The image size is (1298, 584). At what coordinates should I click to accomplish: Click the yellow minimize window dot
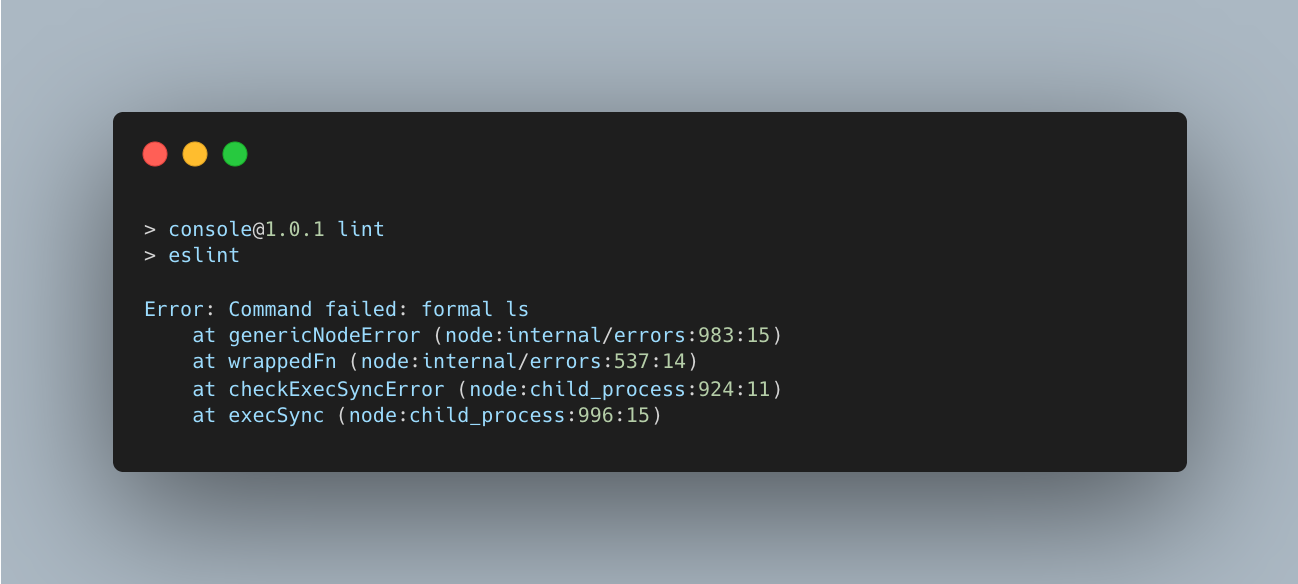tap(195, 154)
